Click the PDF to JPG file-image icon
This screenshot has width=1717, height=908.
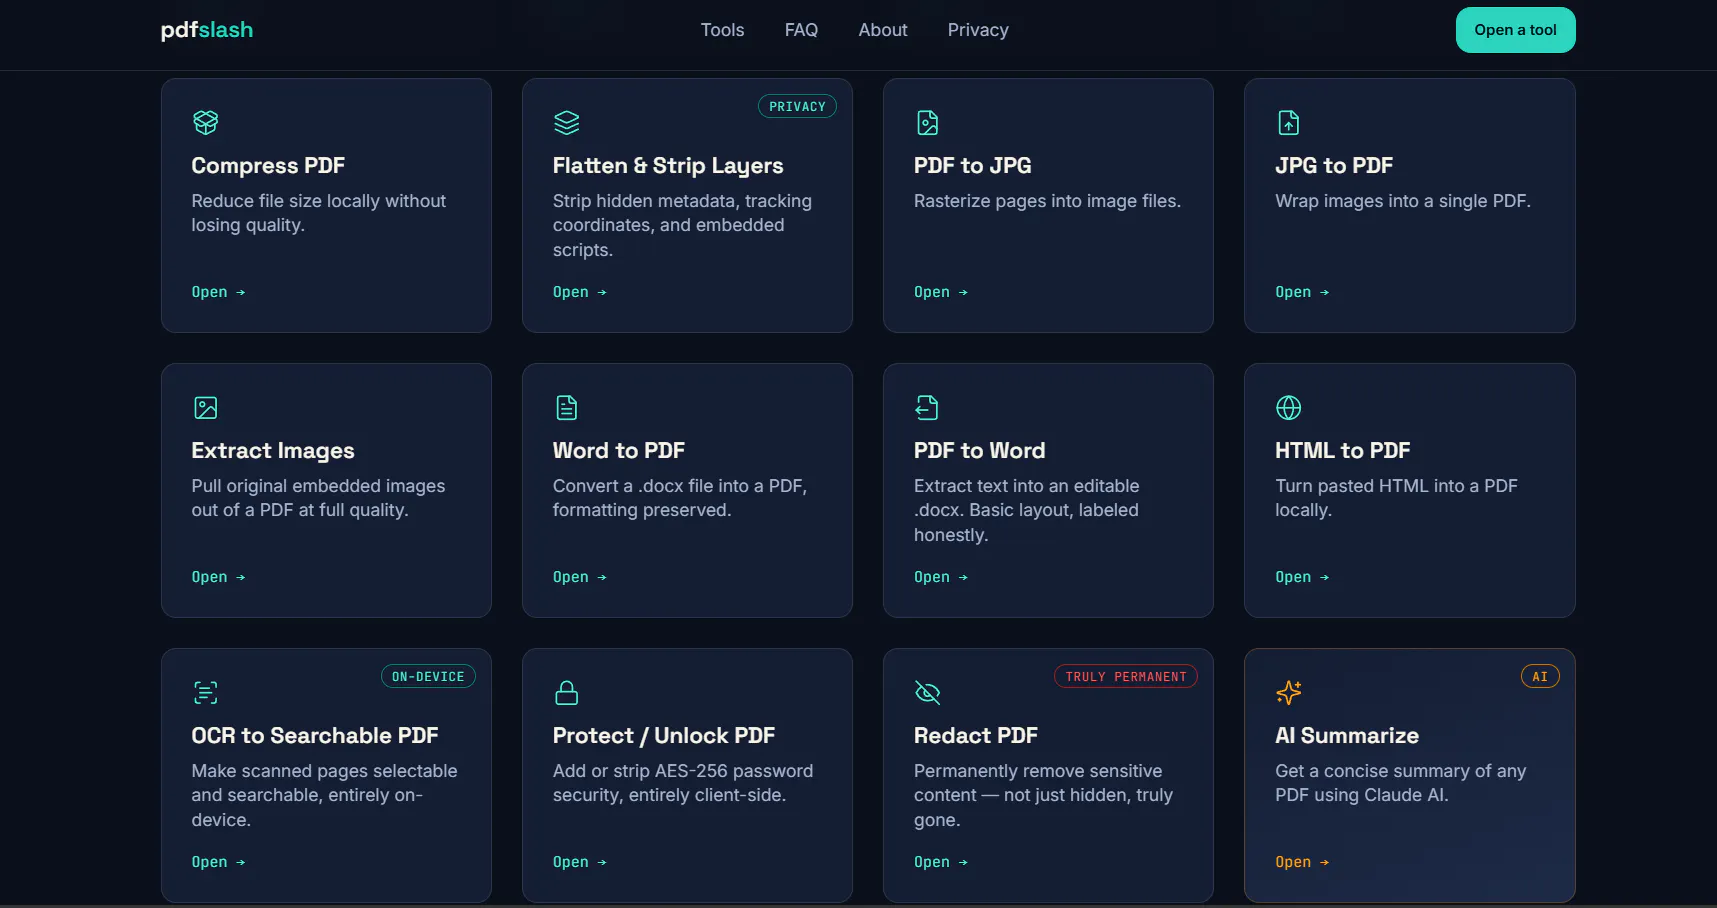click(x=927, y=123)
